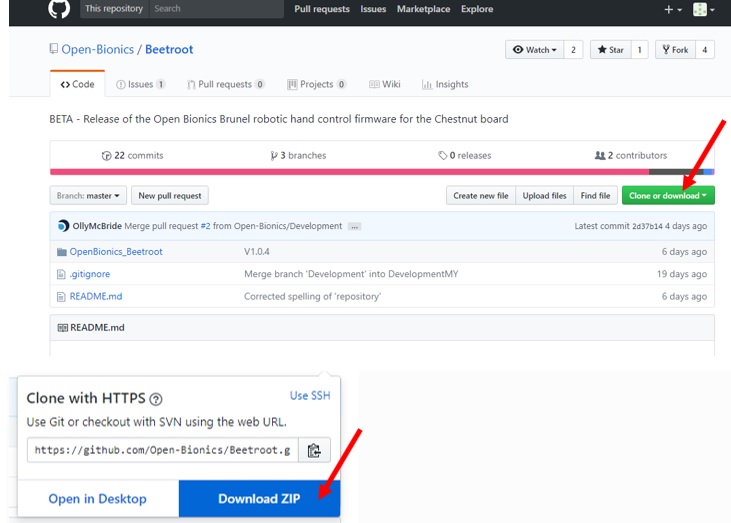
Task: Open the Branch: master dropdown
Action: pyautogui.click(x=88, y=196)
